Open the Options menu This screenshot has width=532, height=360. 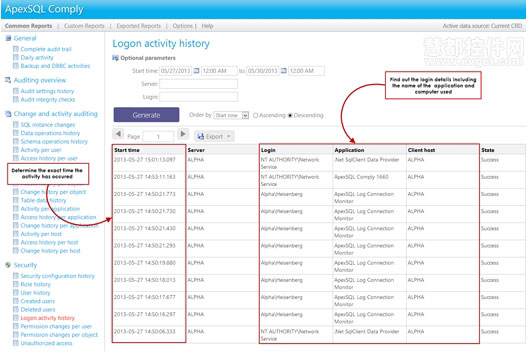(183, 26)
